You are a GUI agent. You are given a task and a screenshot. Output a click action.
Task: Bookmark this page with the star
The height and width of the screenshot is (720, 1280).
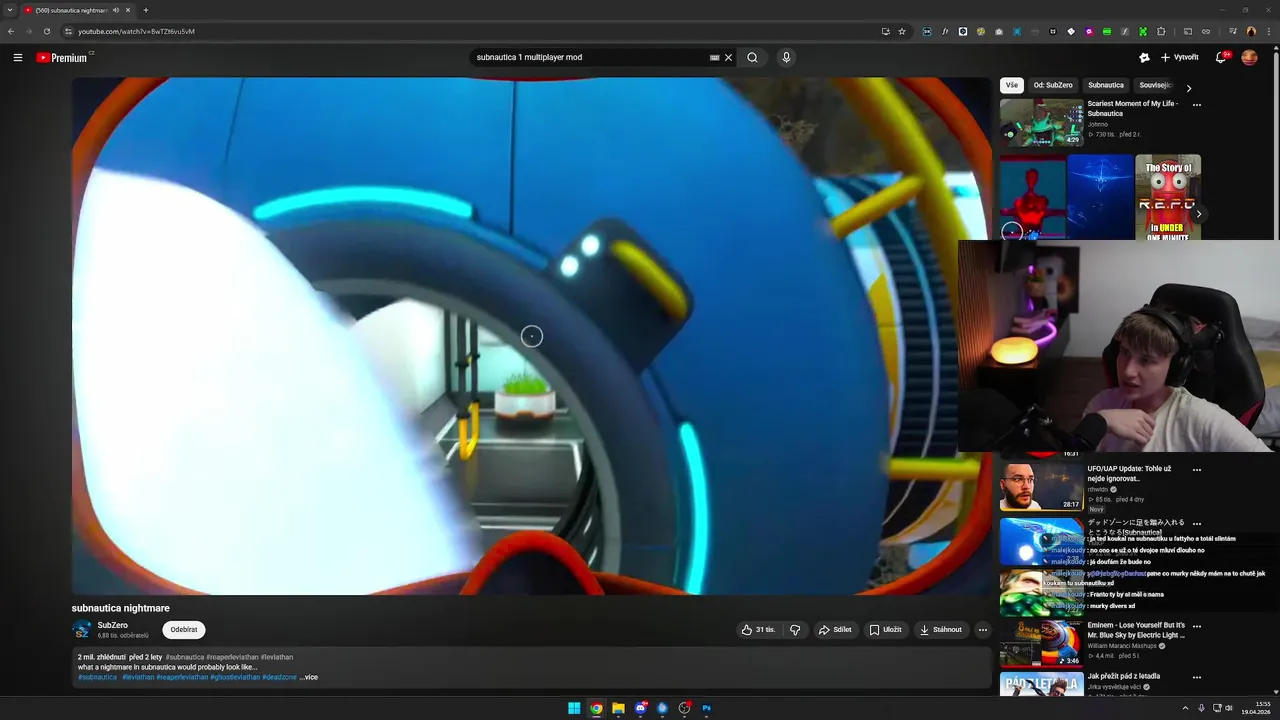(901, 31)
